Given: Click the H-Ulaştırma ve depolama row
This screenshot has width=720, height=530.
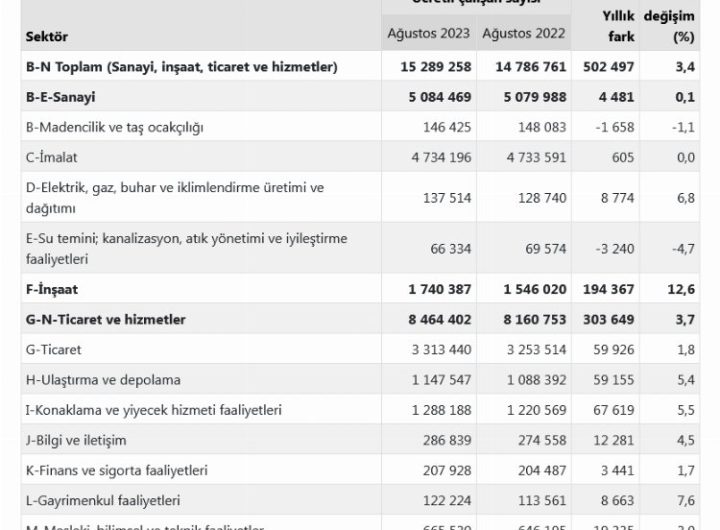Looking at the screenshot, I should [104, 380].
